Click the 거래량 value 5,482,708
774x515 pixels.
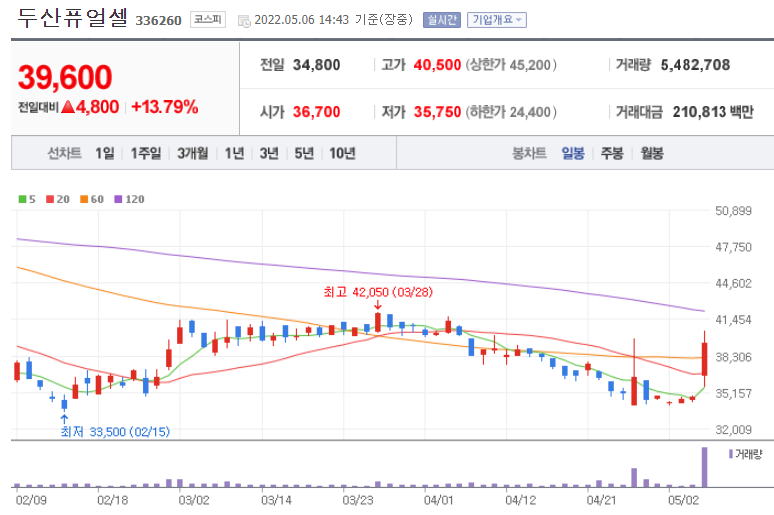695,65
